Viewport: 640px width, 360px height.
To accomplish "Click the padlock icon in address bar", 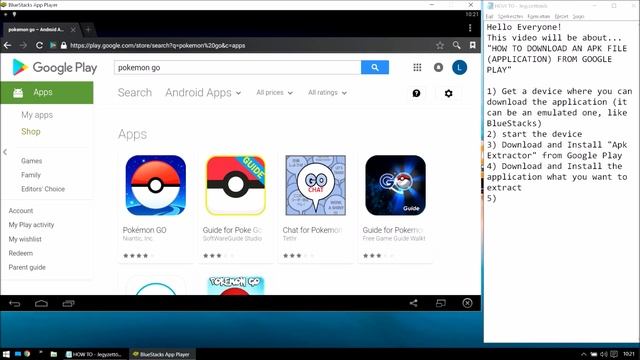I will (63, 45).
